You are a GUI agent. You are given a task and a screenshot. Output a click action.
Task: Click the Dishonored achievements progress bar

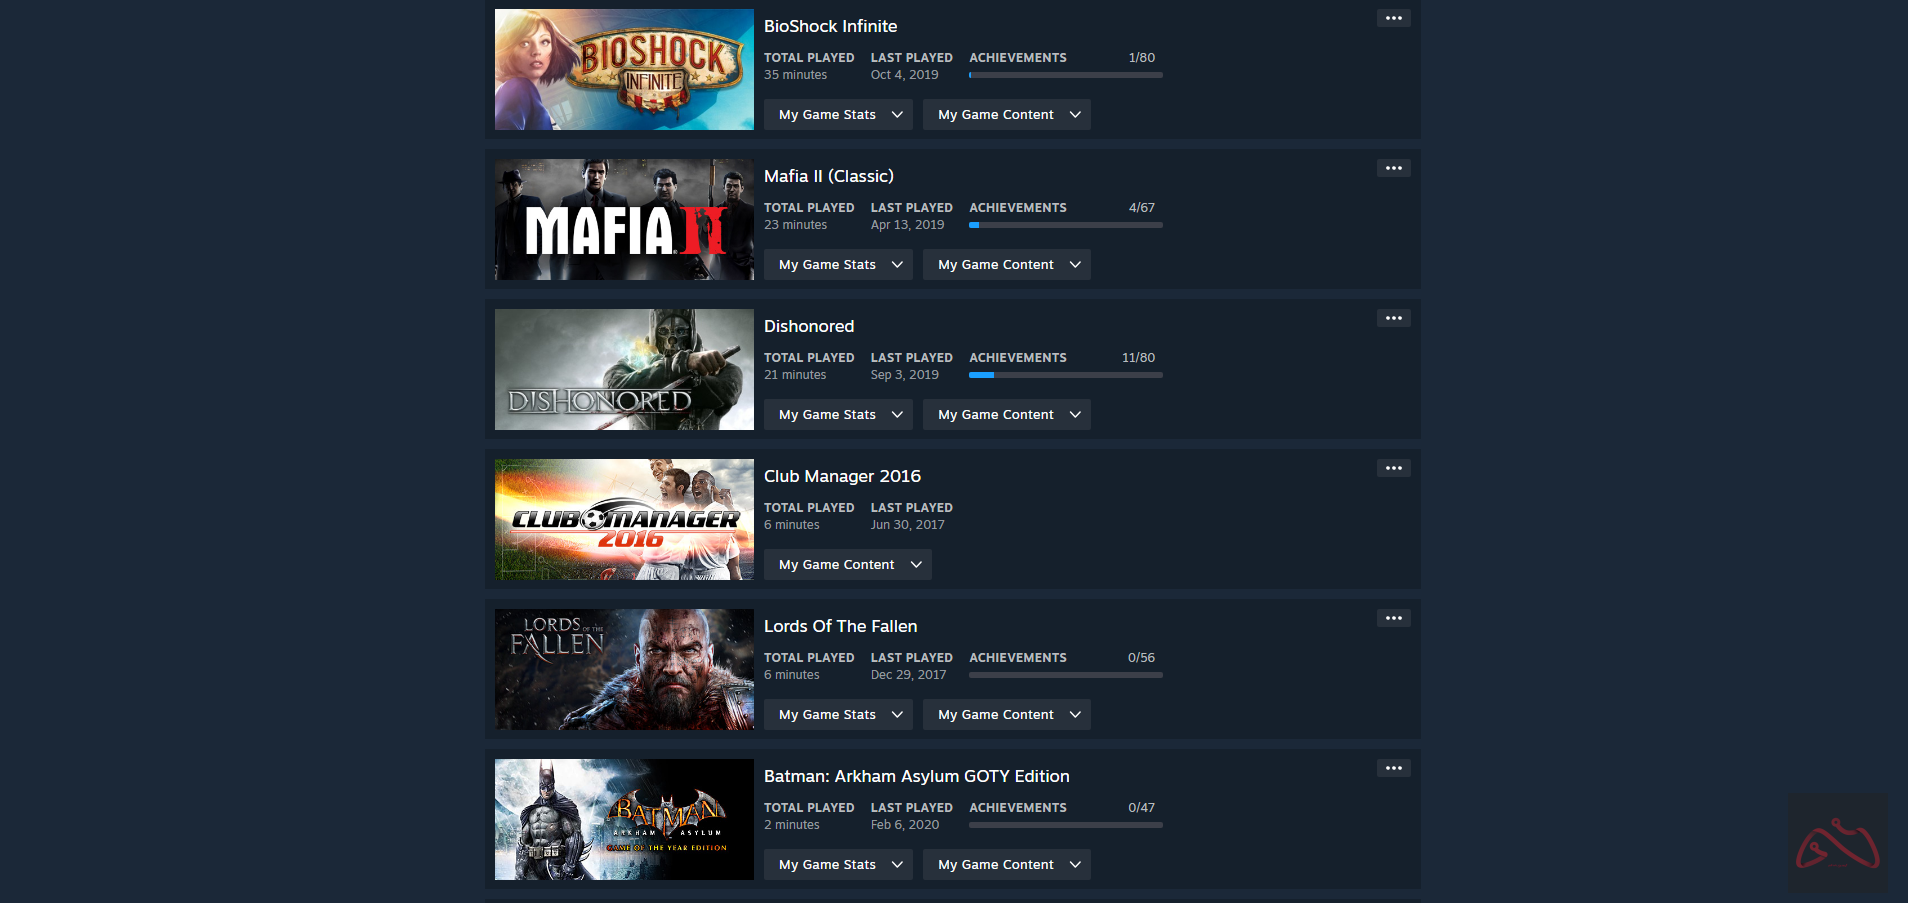tap(1066, 375)
